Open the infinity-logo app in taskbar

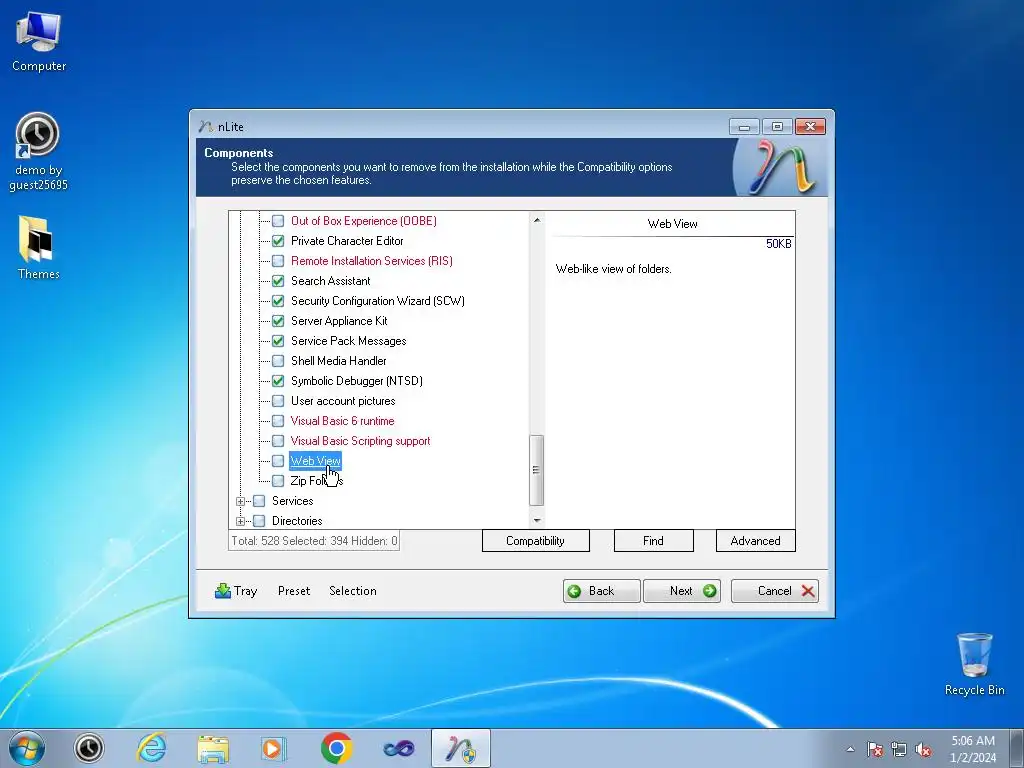[x=399, y=748]
